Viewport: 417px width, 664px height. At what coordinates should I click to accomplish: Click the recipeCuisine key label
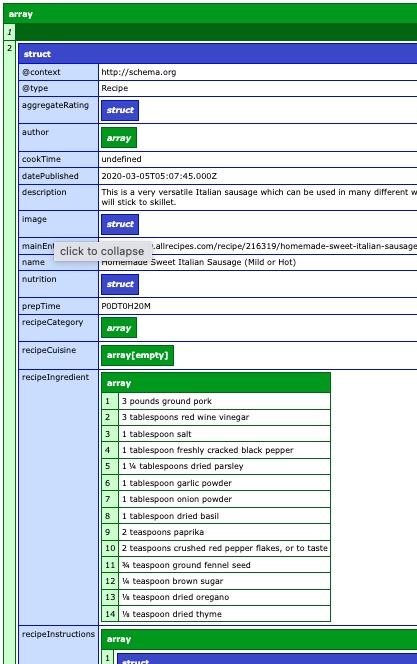49,350
